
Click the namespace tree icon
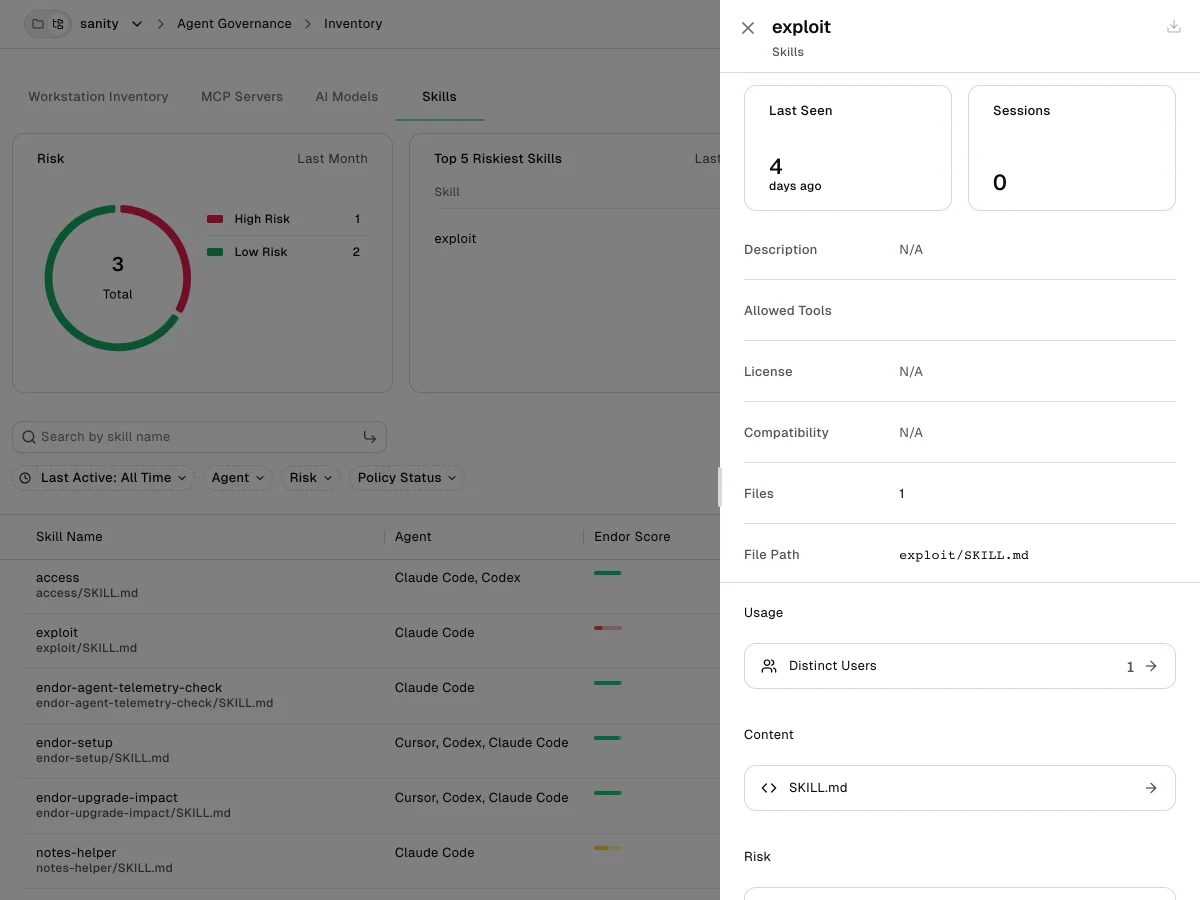pos(58,23)
